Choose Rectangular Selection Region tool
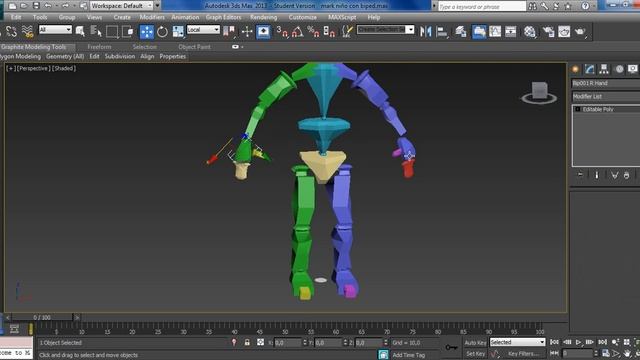 pyautogui.click(x=112, y=31)
